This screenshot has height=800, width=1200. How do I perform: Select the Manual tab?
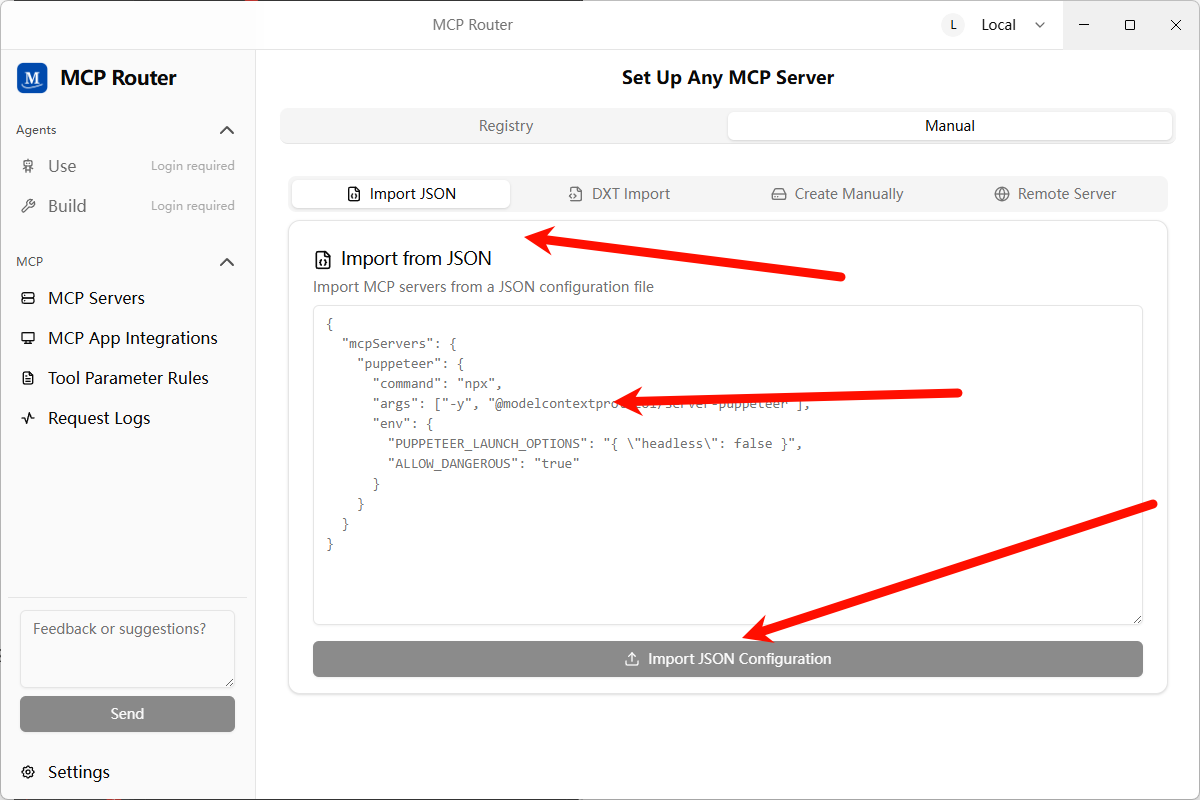(949, 126)
